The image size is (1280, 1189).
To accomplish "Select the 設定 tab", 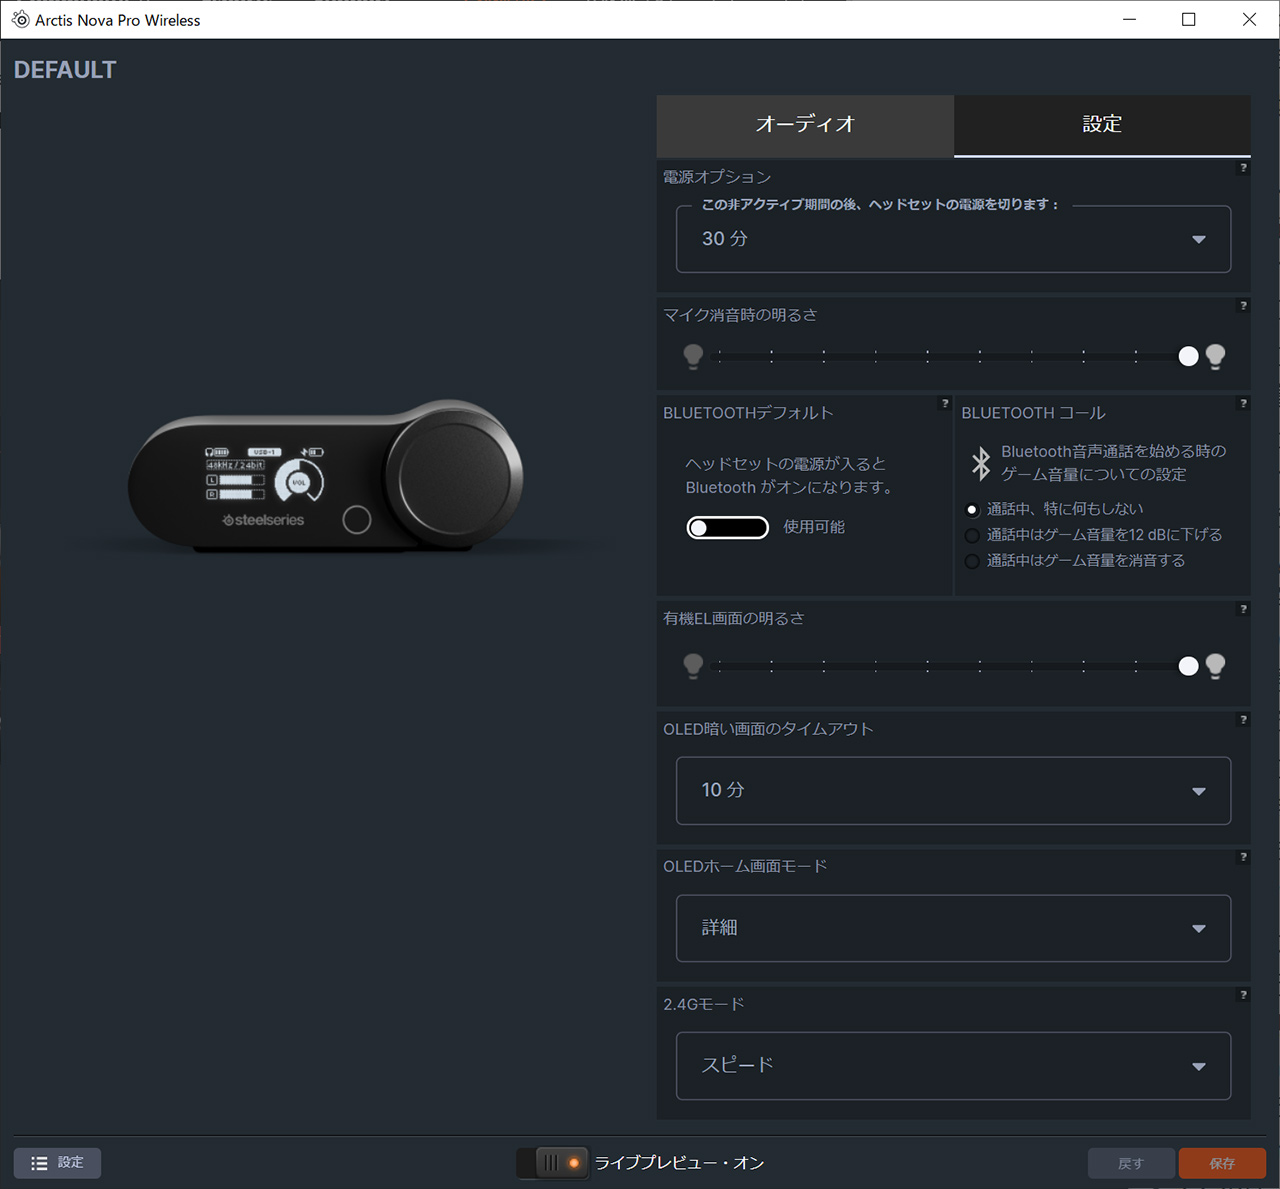I will coord(1102,126).
